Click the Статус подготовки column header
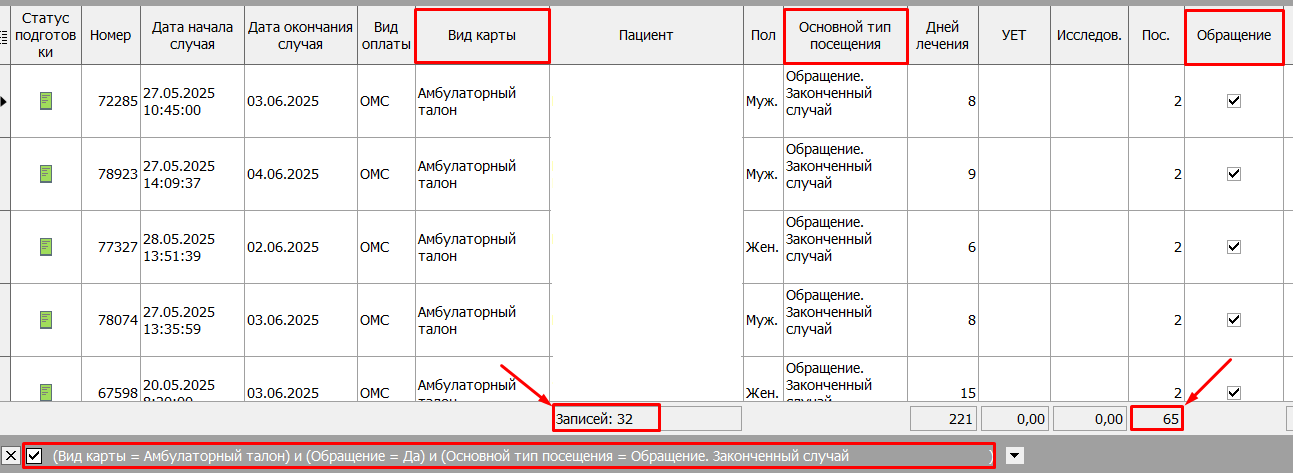 point(46,35)
